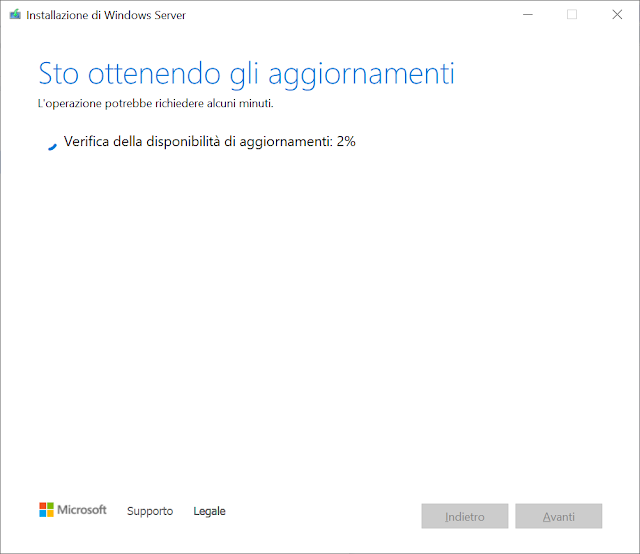The height and width of the screenshot is (554, 640).
Task: Click the 'Verifica della disponibilità di aggiornamenti: 2%' text
Action: (210, 142)
